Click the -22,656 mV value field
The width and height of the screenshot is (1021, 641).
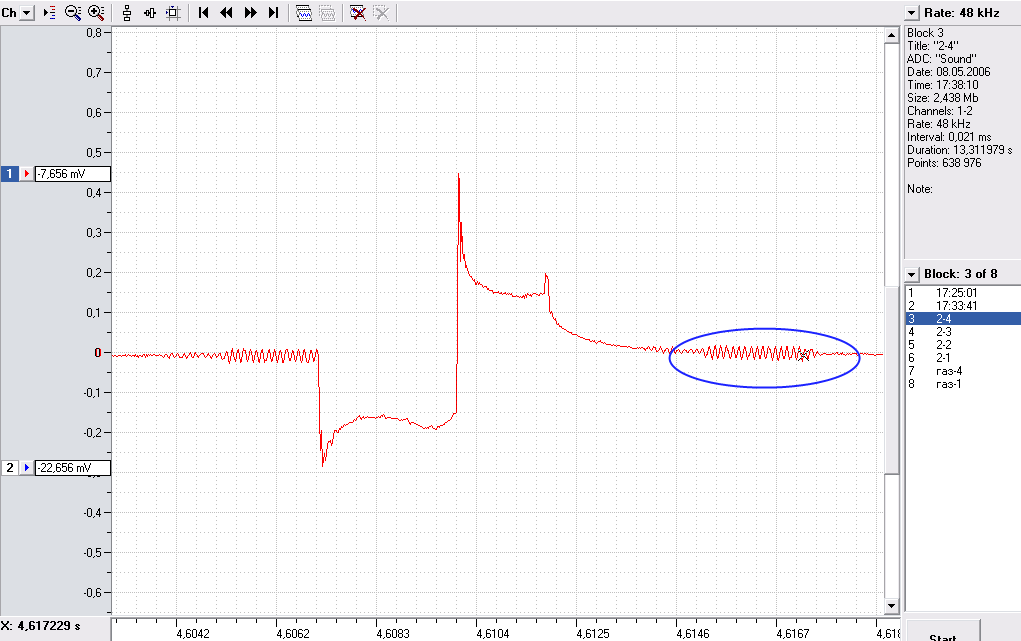pos(72,468)
